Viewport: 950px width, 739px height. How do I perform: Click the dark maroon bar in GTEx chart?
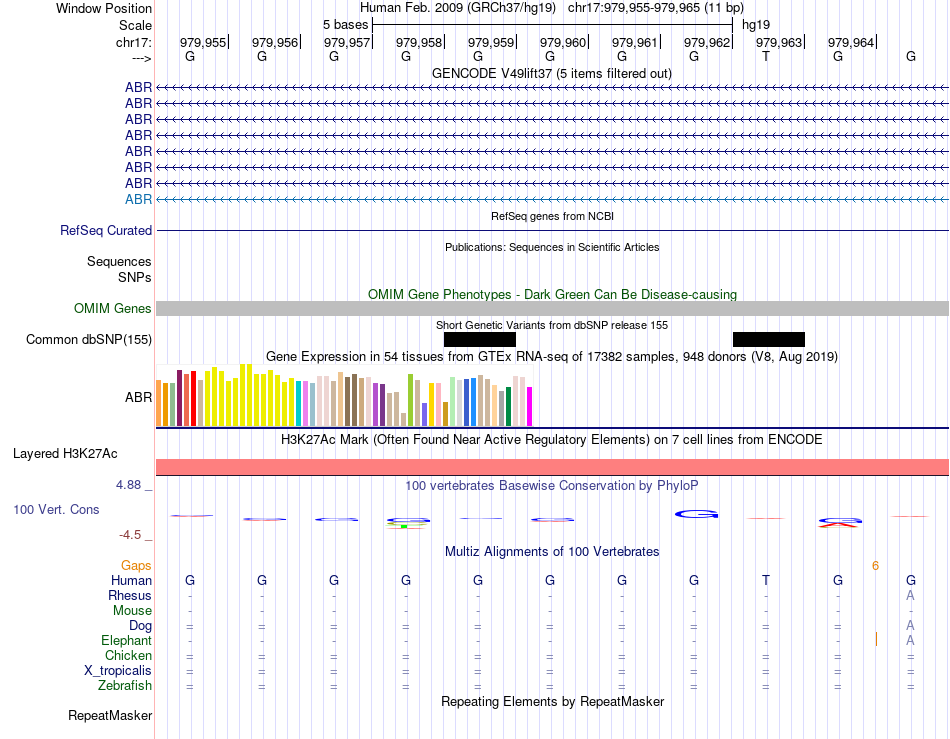click(179, 398)
